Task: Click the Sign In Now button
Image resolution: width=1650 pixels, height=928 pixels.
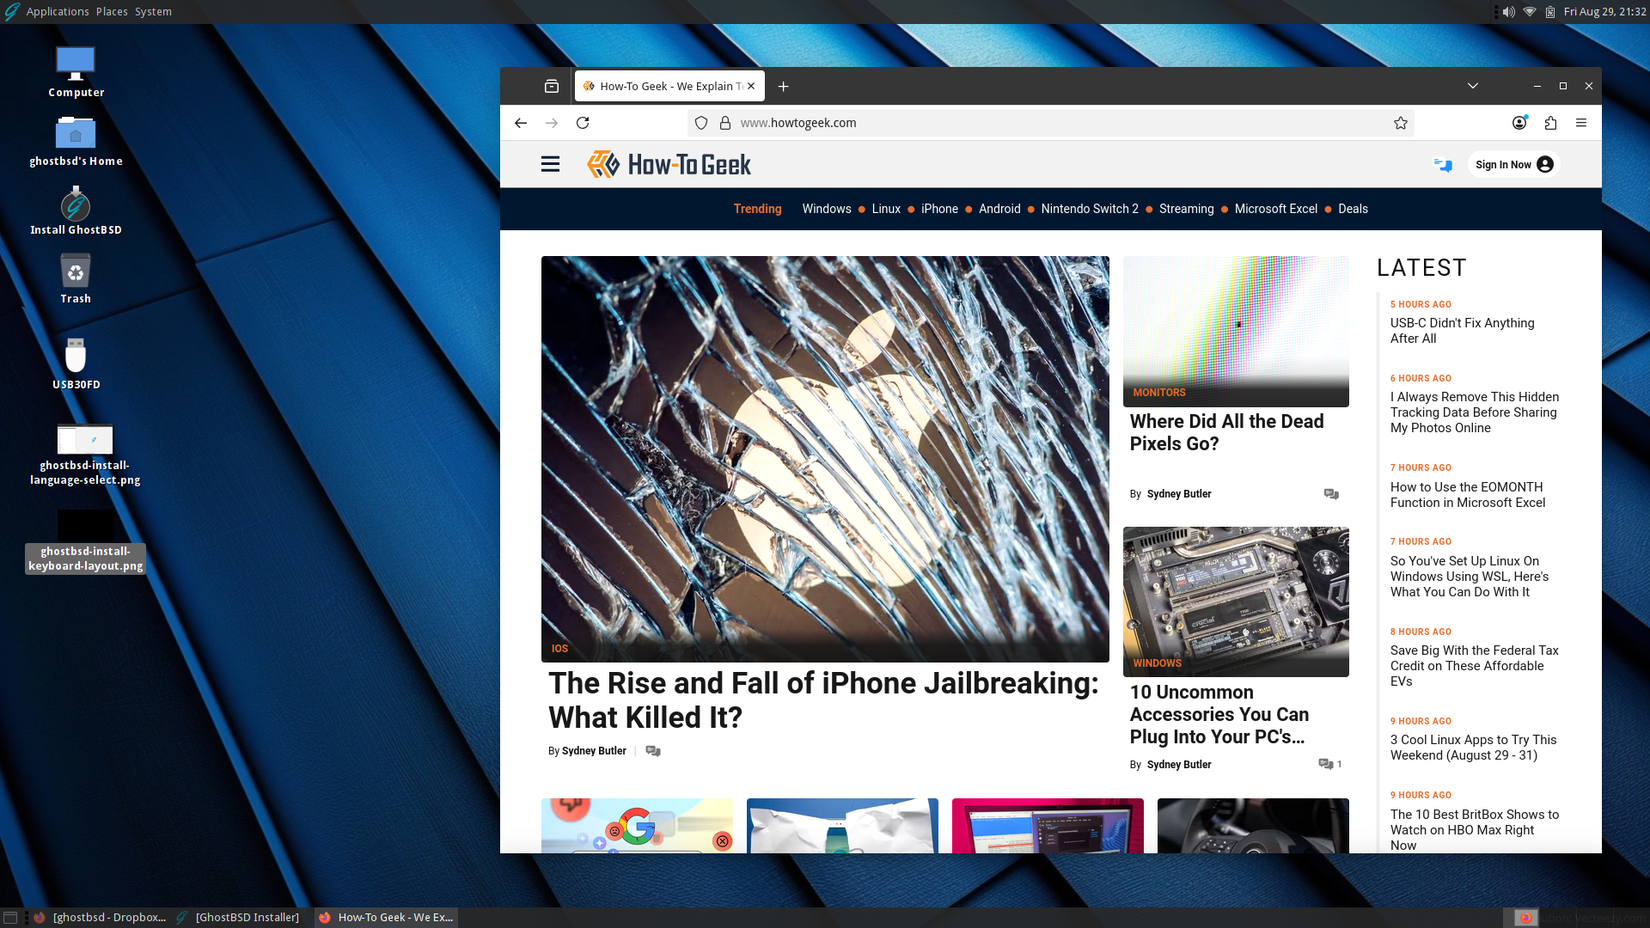Action: point(1512,164)
